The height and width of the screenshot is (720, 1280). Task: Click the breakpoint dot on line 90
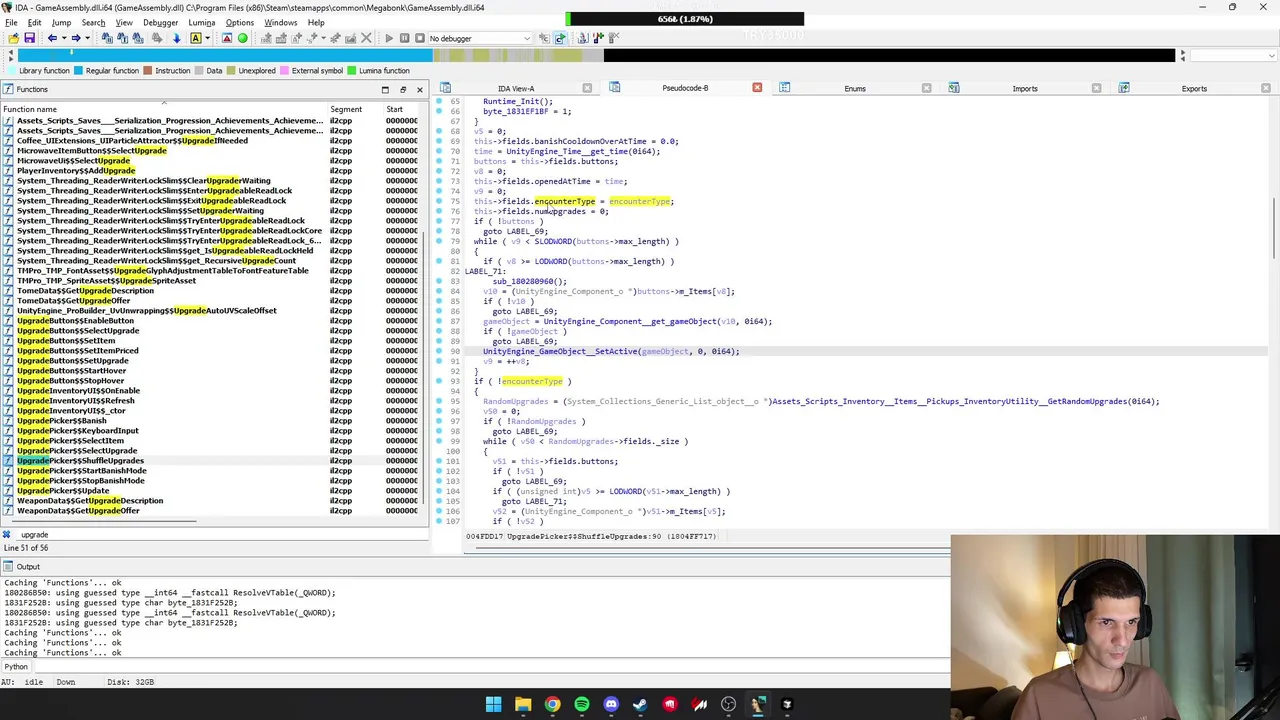[439, 351]
